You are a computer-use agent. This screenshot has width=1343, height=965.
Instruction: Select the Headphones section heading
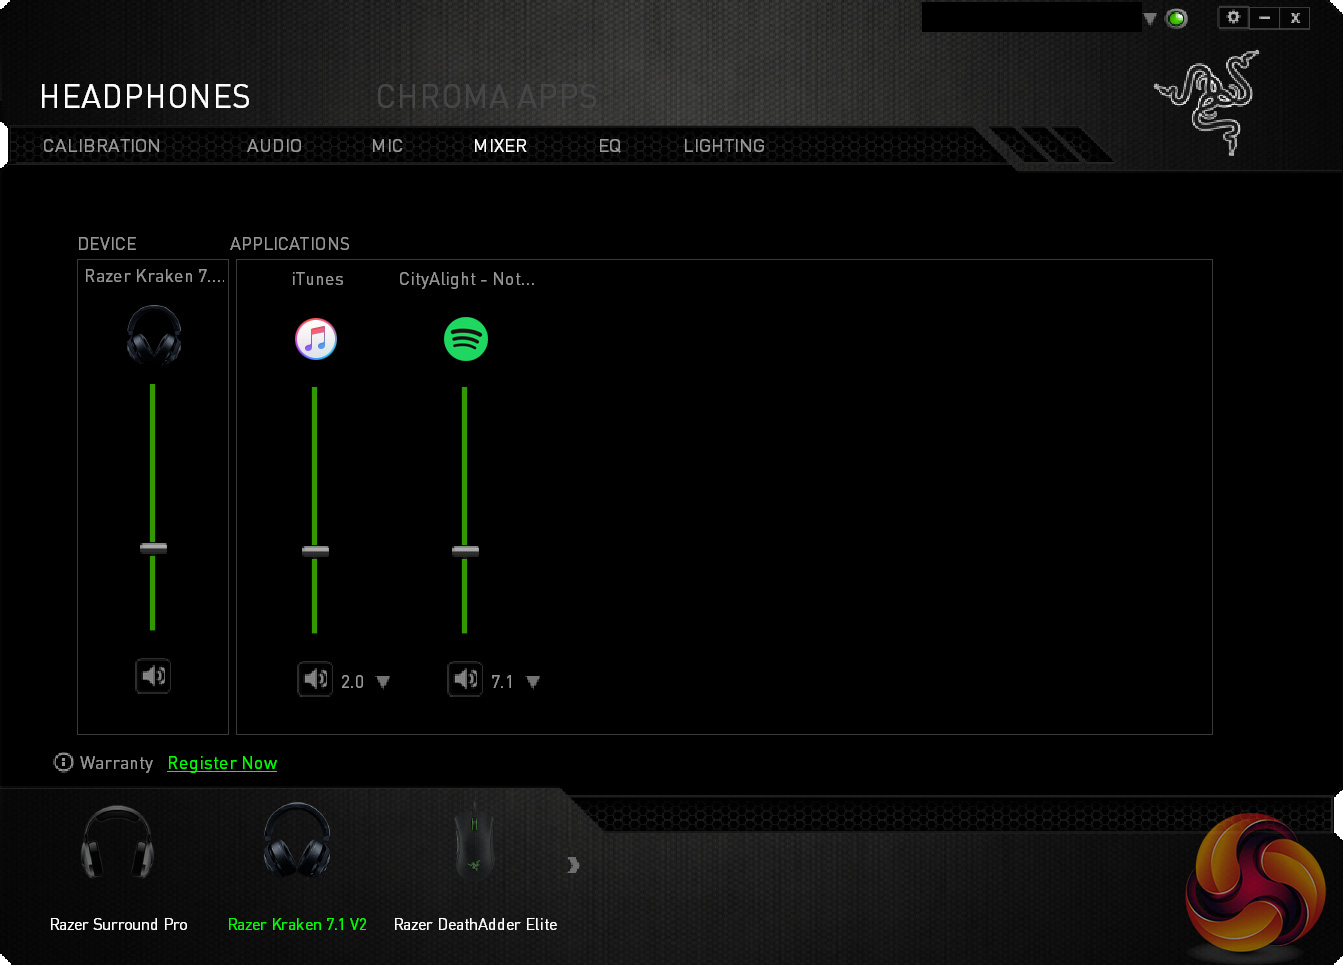[145, 97]
